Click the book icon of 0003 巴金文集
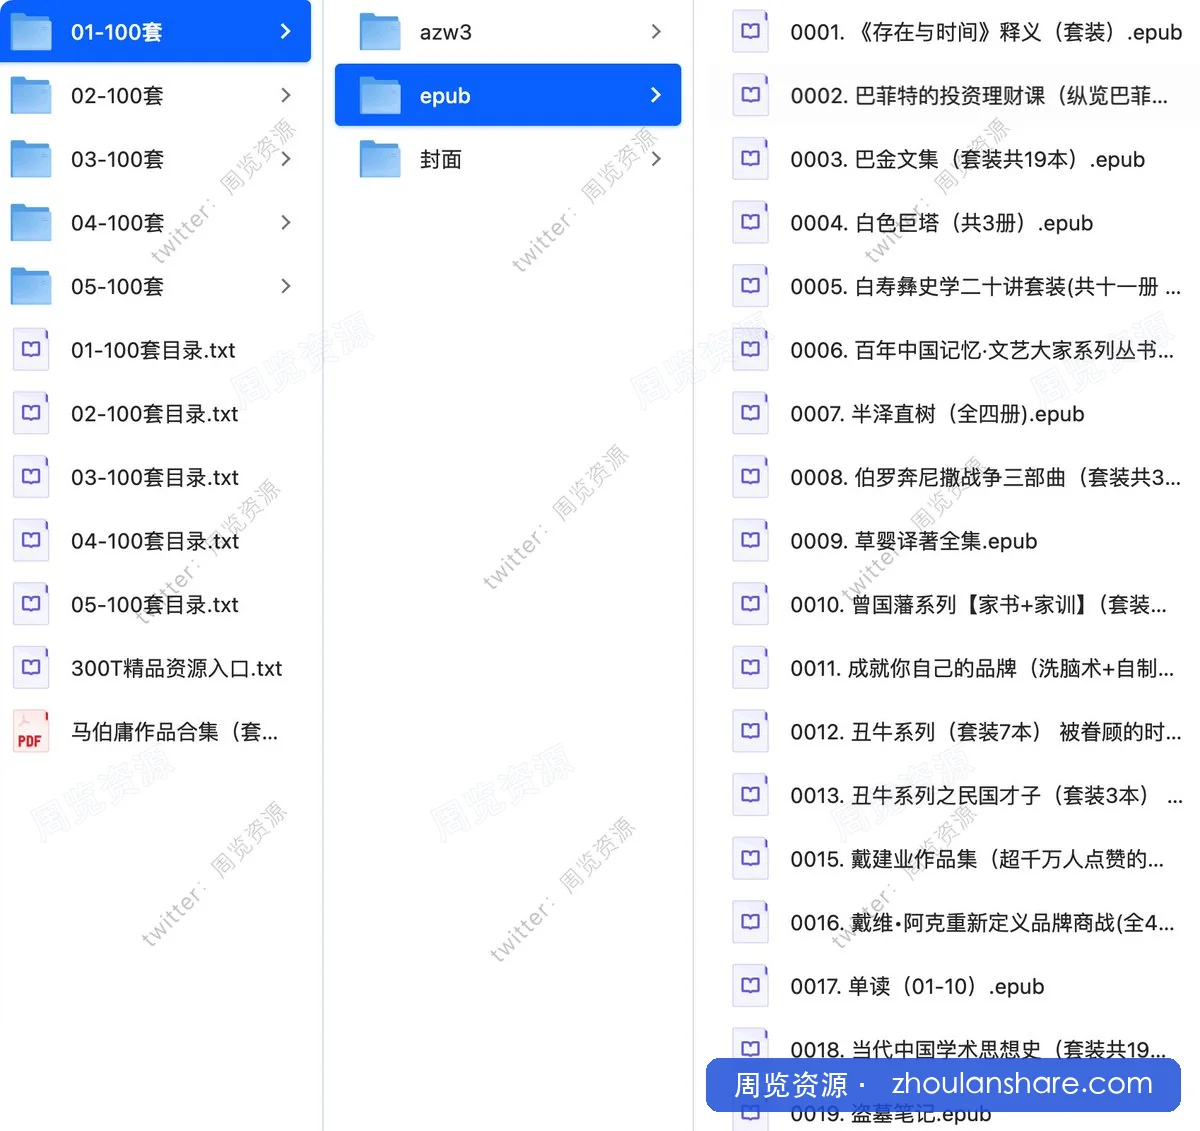1200x1131 pixels. (x=751, y=159)
